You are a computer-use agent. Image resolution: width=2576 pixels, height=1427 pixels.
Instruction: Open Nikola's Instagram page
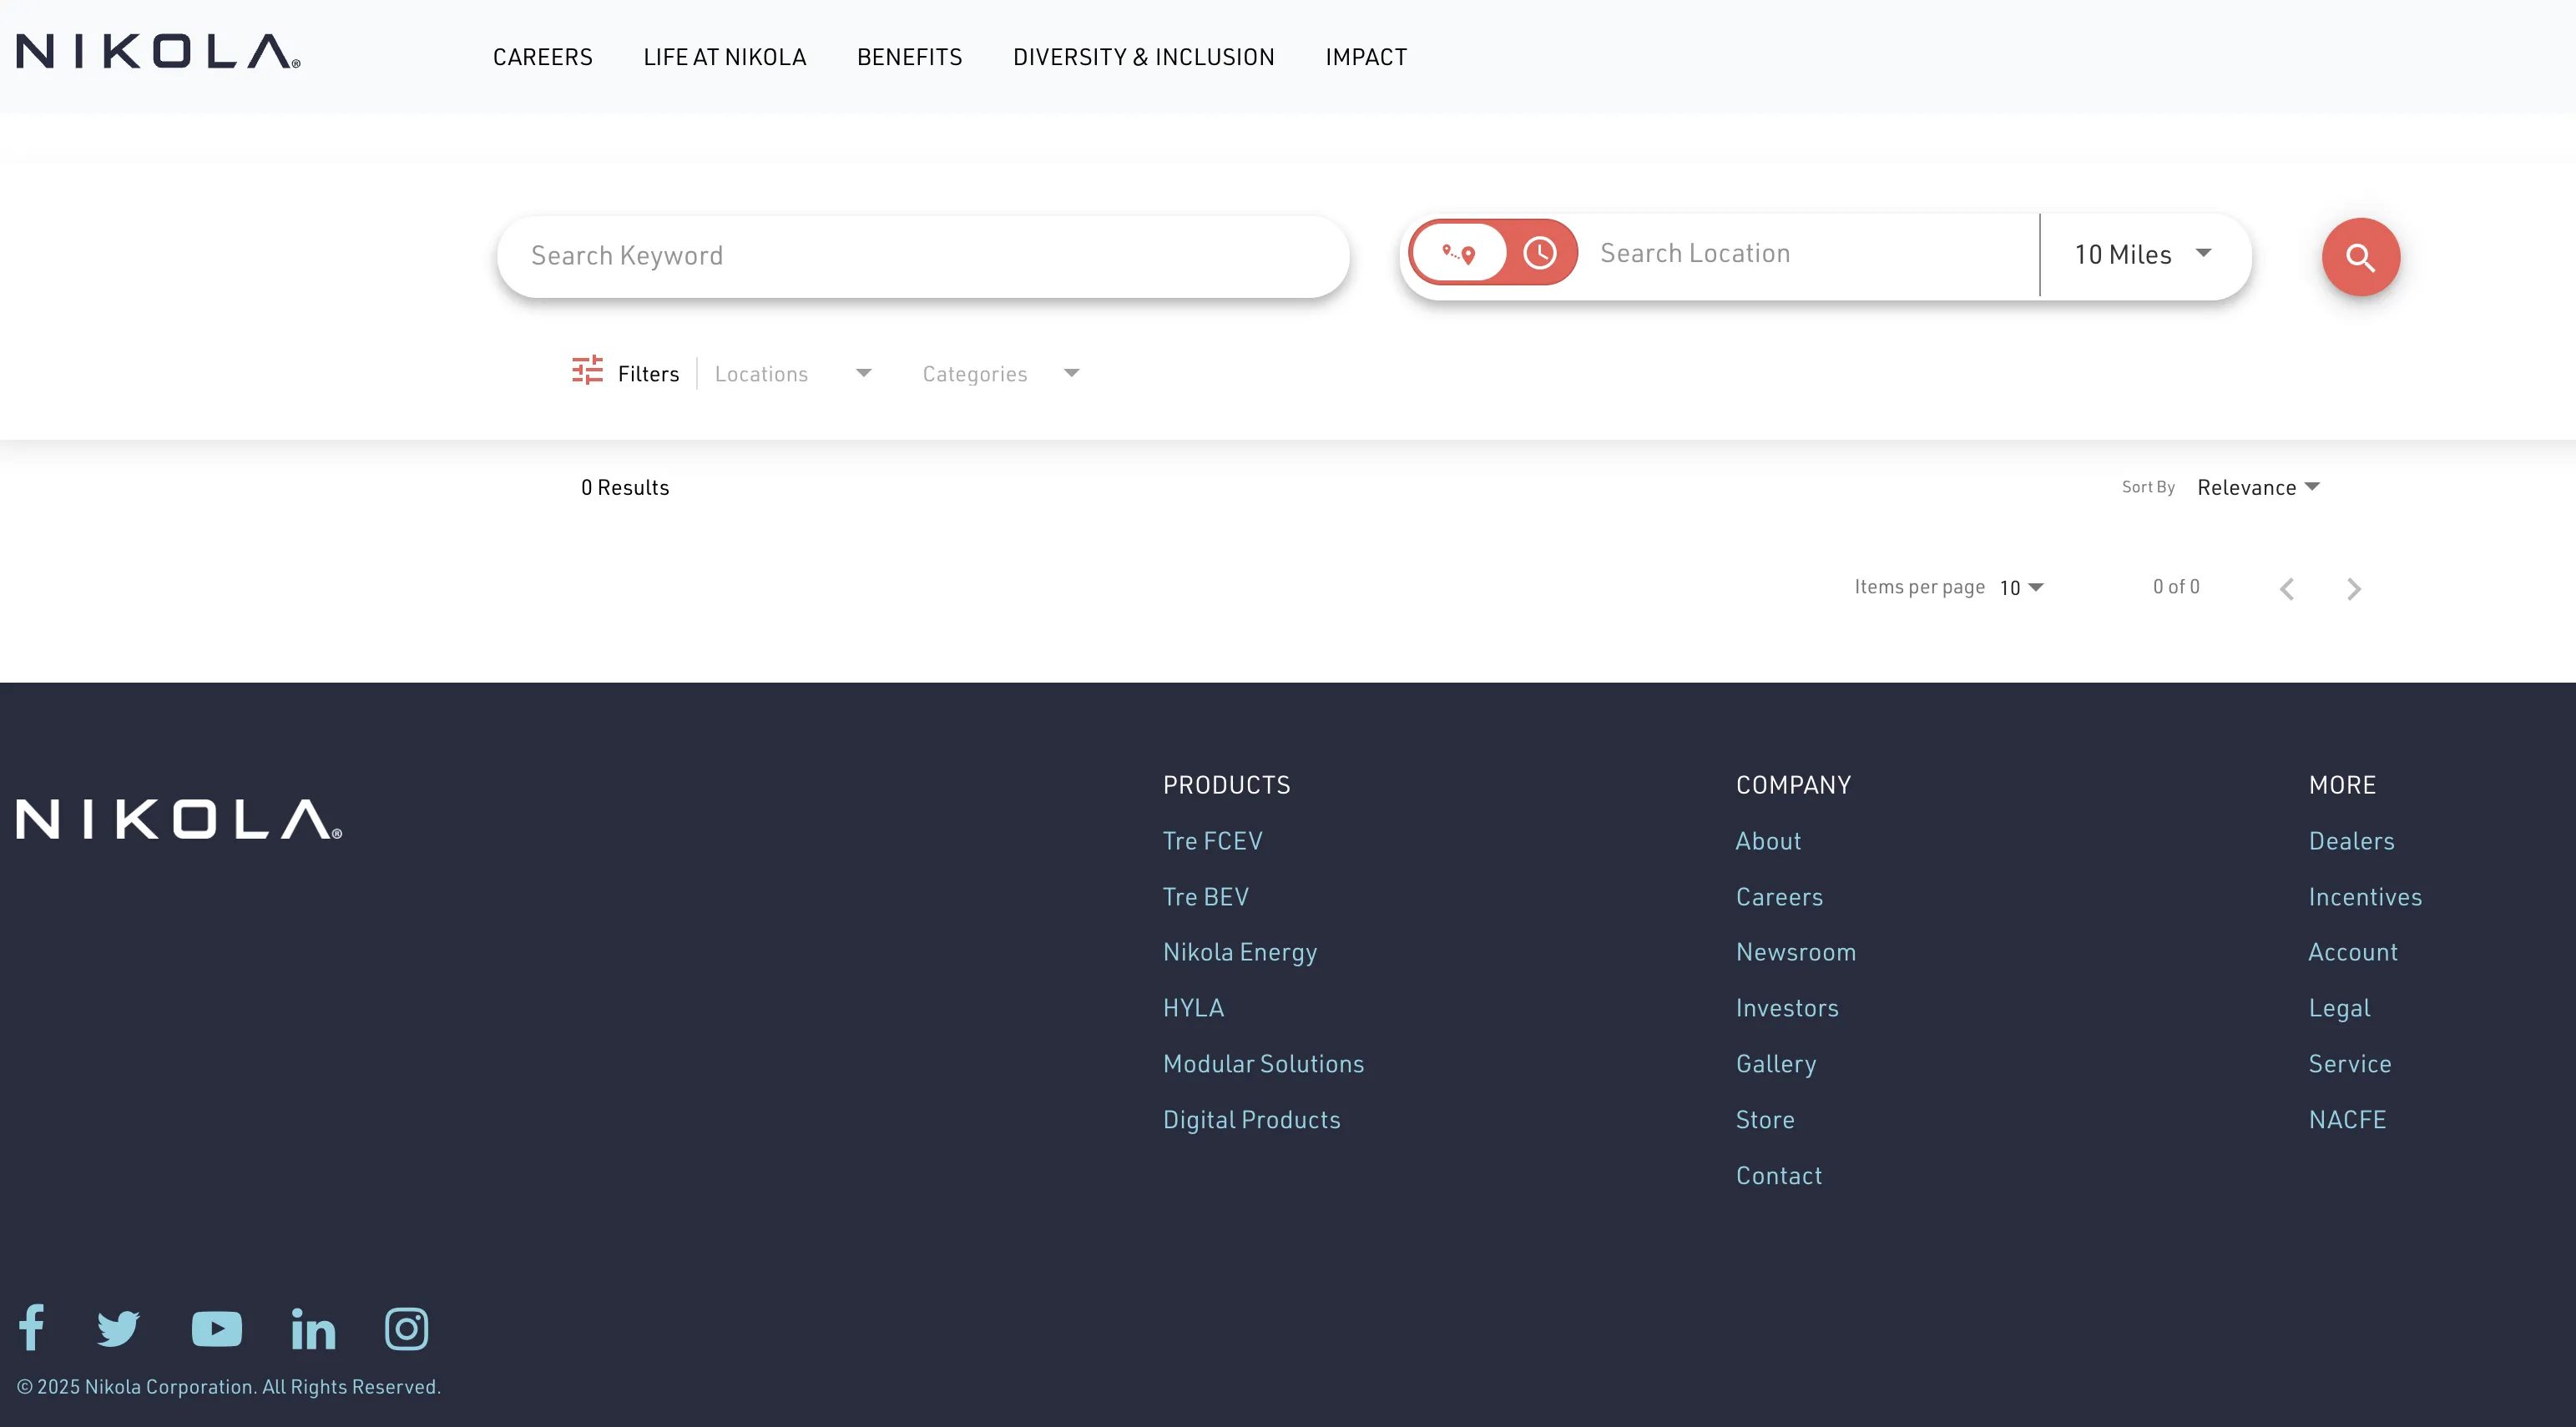[x=406, y=1328]
